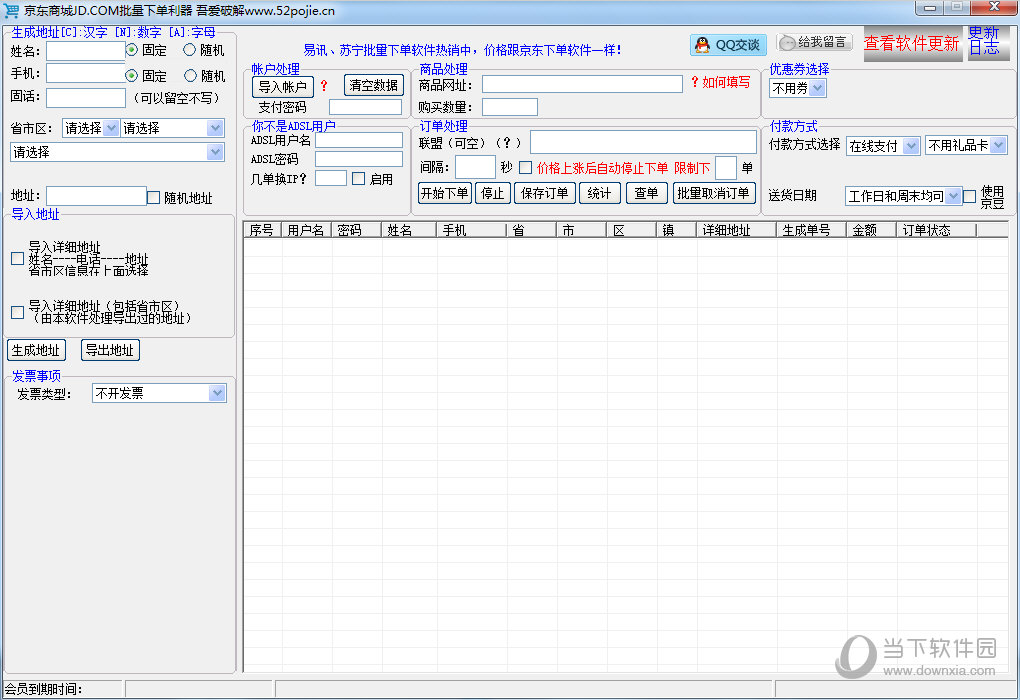The width and height of the screenshot is (1020, 700).
Task: Click the 查单 button
Action: point(646,193)
